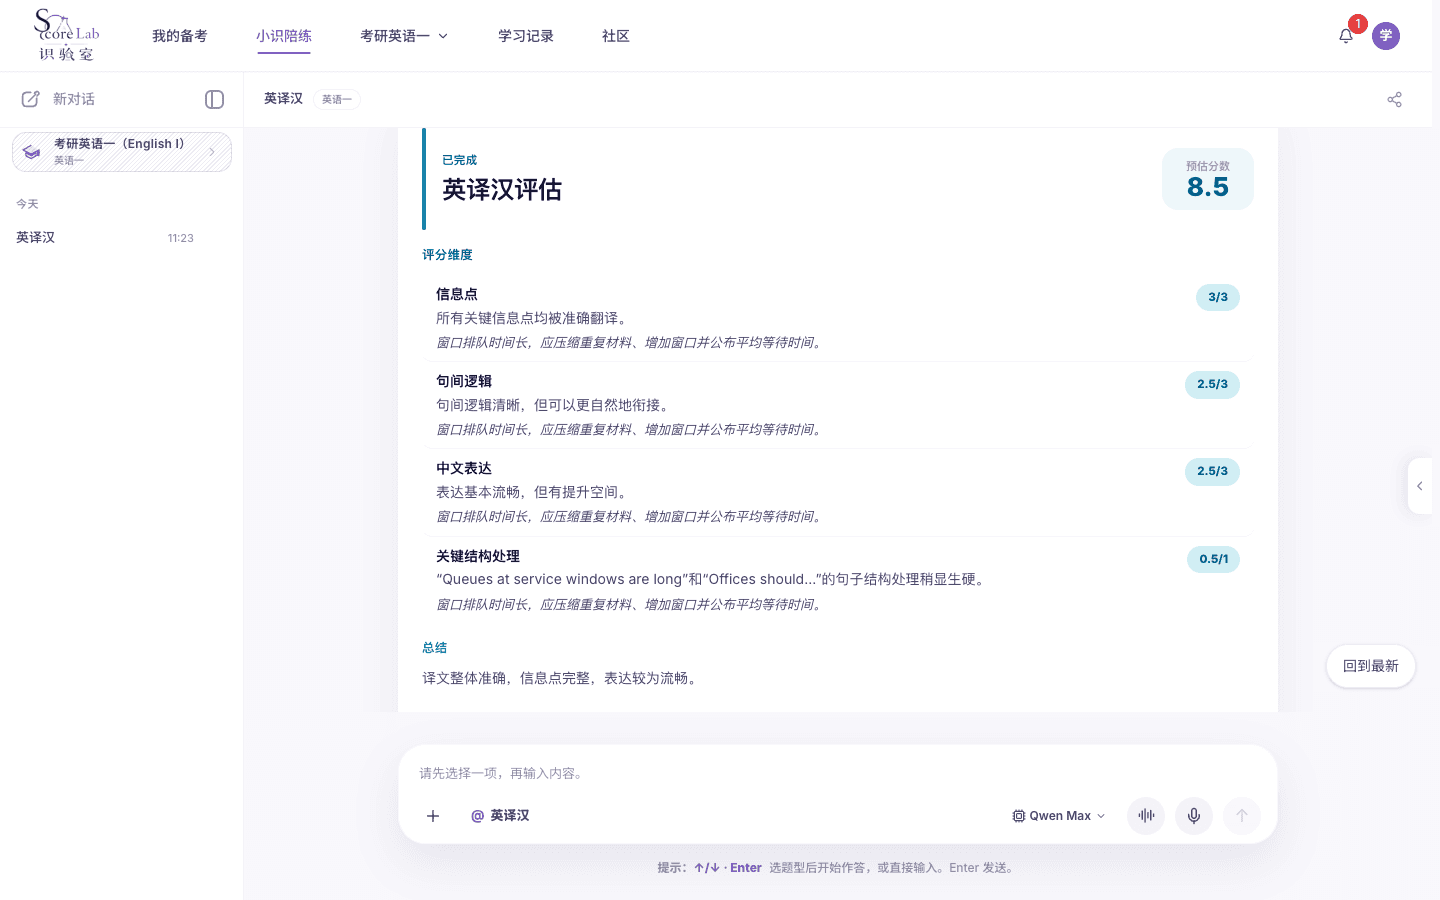Click the share icon
Image resolution: width=1440 pixels, height=900 pixels.
1395,99
